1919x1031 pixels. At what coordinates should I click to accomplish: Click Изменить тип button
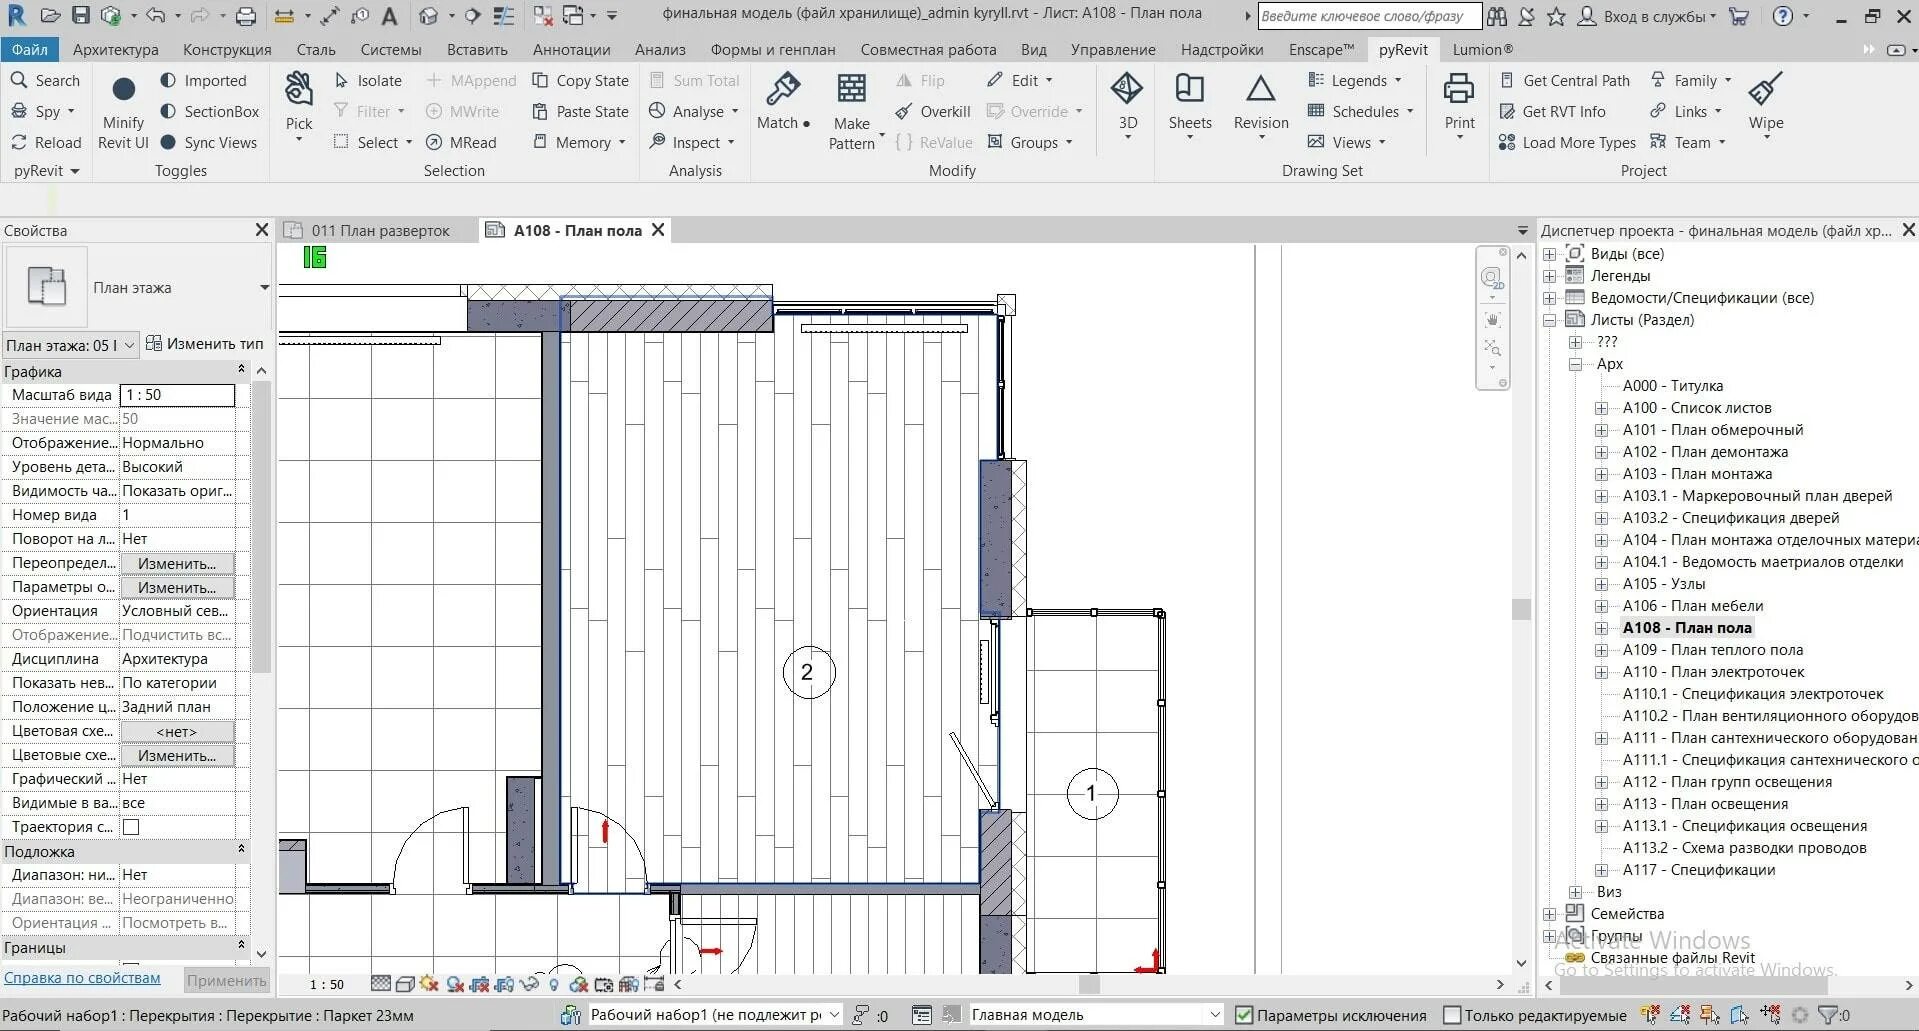click(x=205, y=344)
